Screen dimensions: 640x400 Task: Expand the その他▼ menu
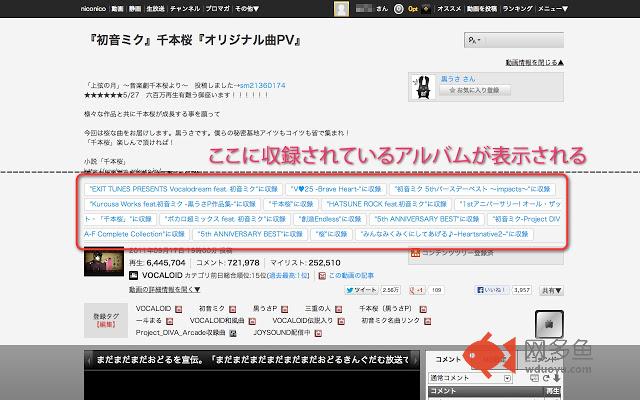pos(247,9)
